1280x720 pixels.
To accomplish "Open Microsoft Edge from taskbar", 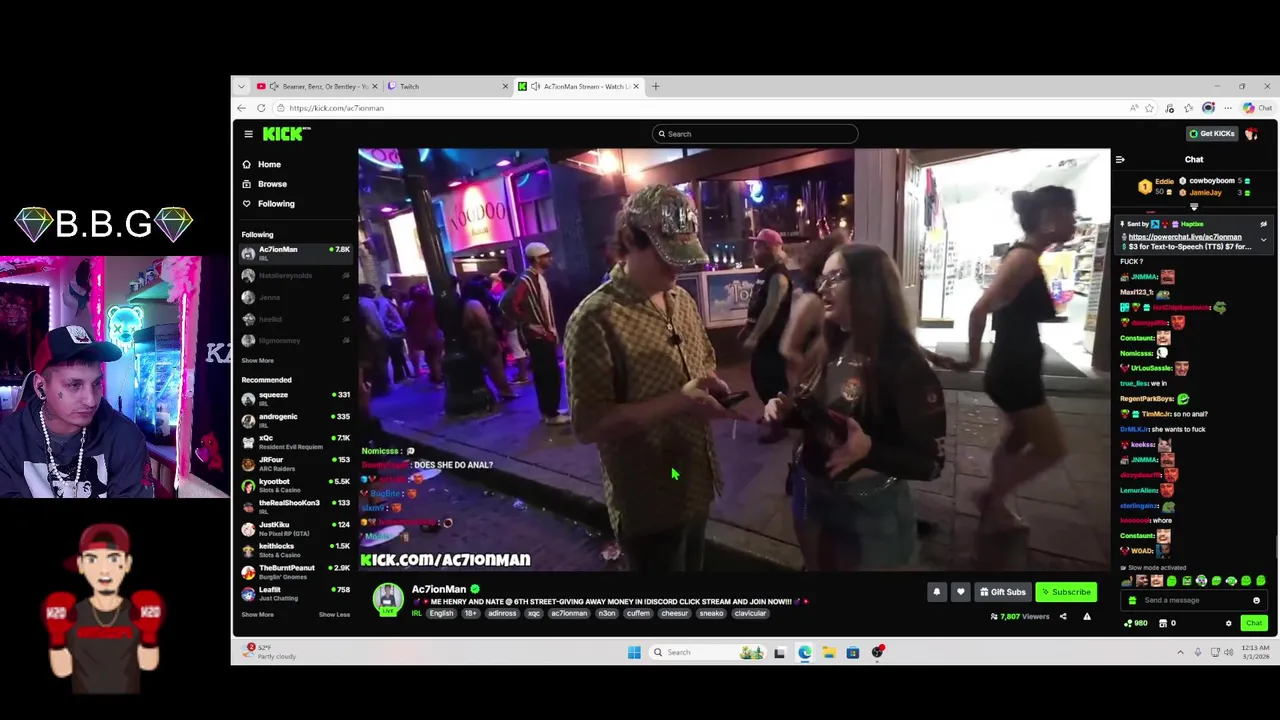I will 805,653.
